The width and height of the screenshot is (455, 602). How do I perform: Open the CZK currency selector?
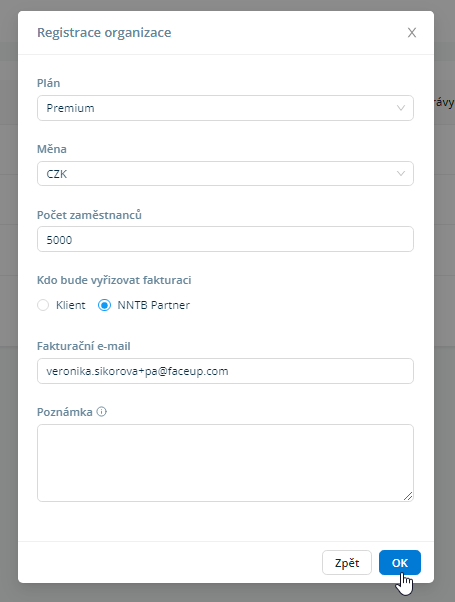click(225, 174)
